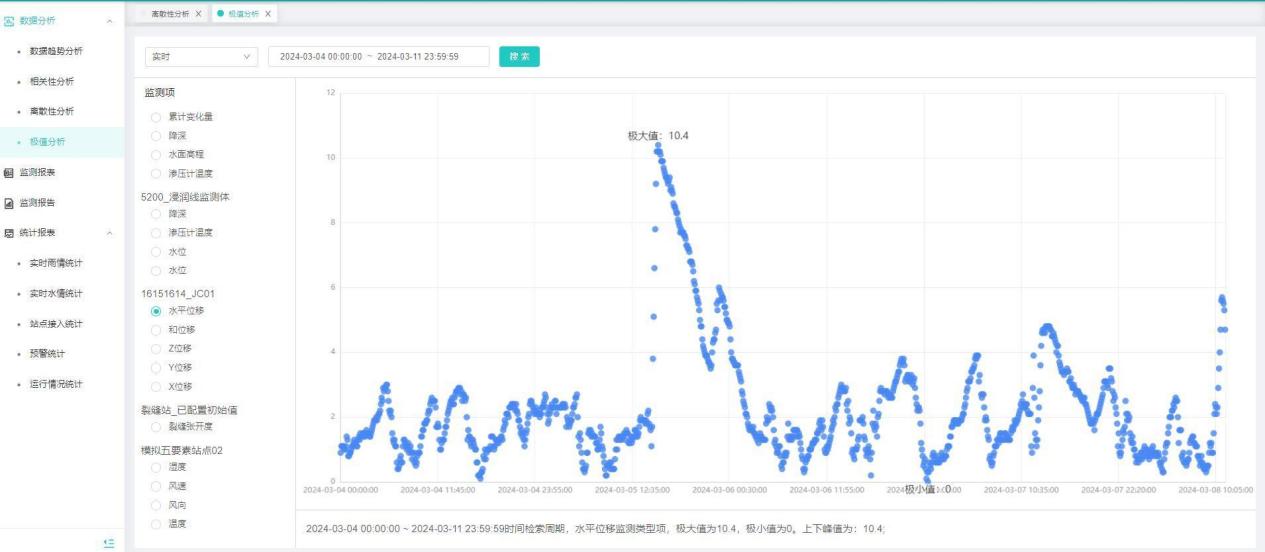The height and width of the screenshot is (552, 1265).
Task: Click the 搜索 button
Action: click(519, 57)
